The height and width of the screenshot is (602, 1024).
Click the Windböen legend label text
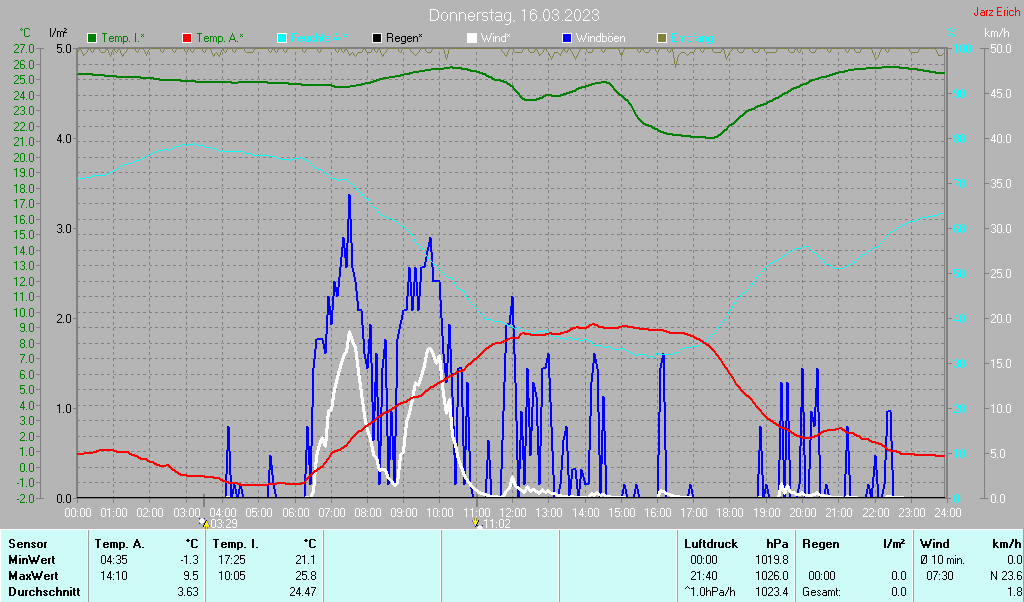click(x=600, y=38)
